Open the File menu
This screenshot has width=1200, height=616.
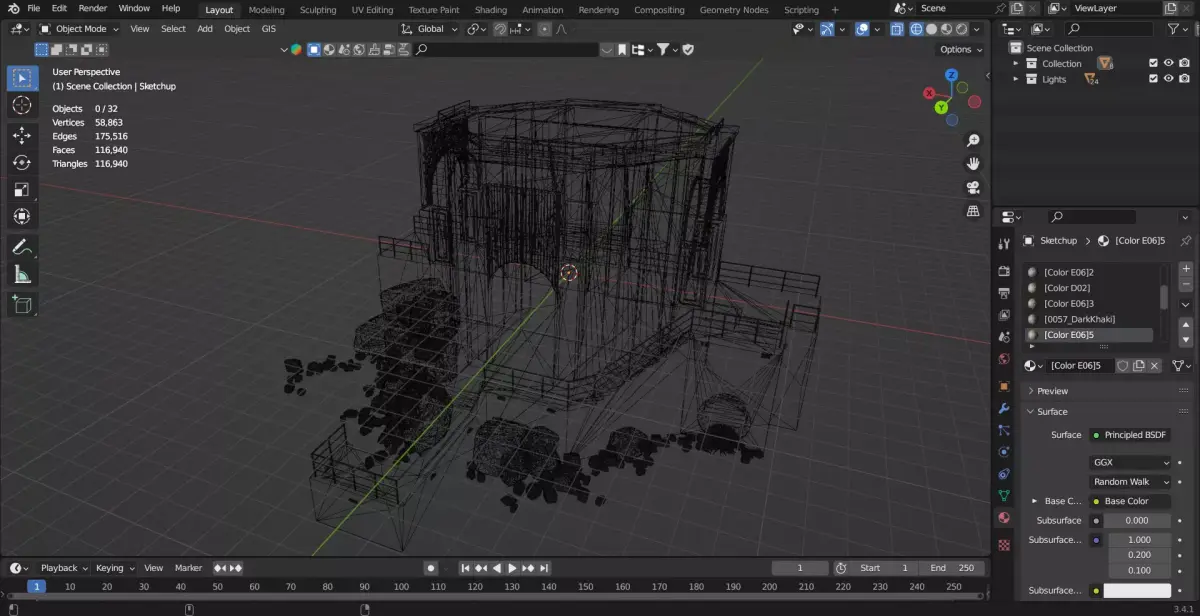tap(33, 8)
